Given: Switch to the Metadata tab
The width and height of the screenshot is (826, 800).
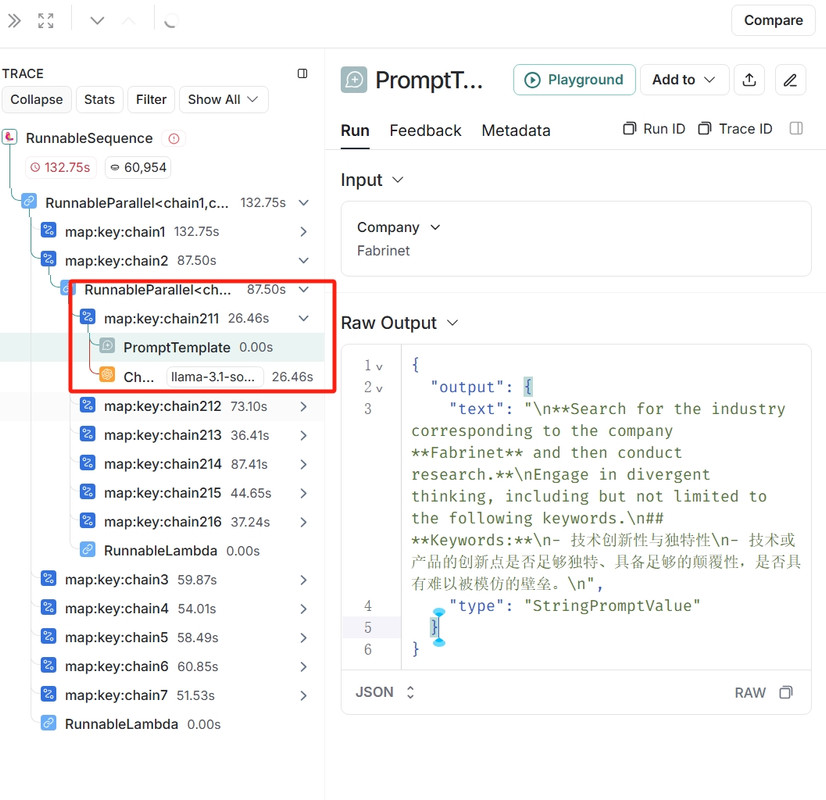Looking at the screenshot, I should pos(516,130).
